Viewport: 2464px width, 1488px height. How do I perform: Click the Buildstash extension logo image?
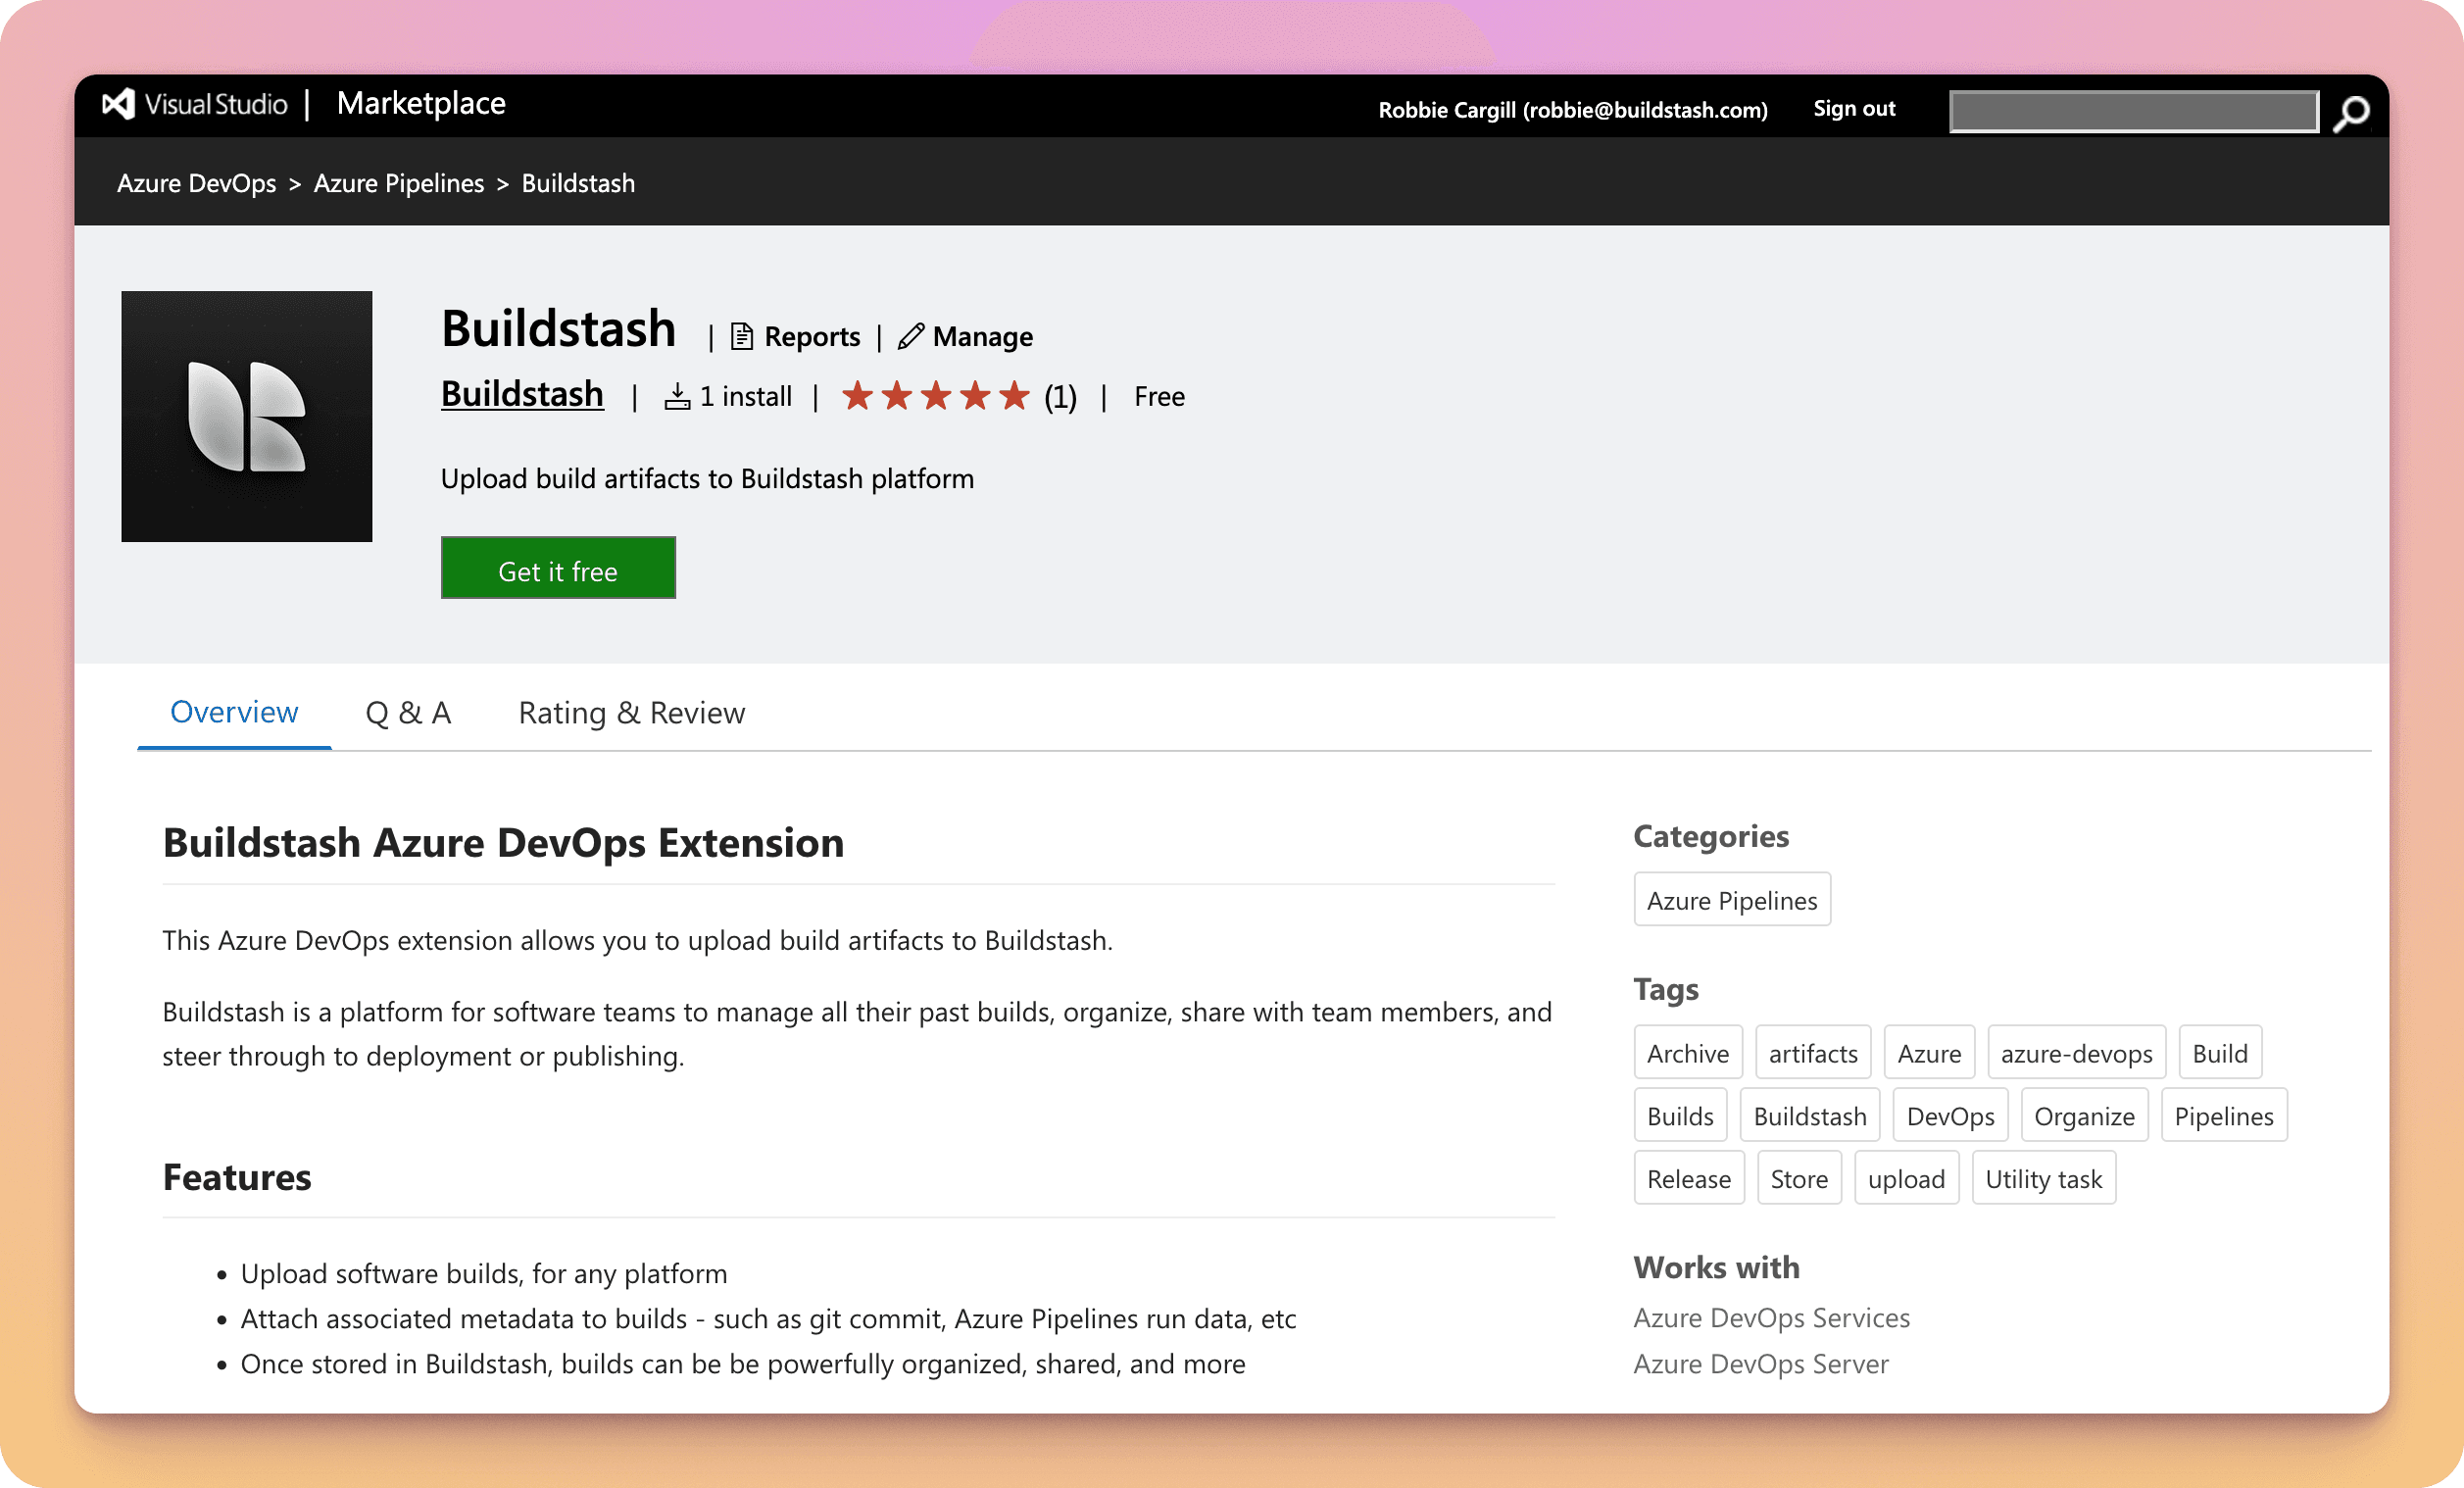click(246, 416)
